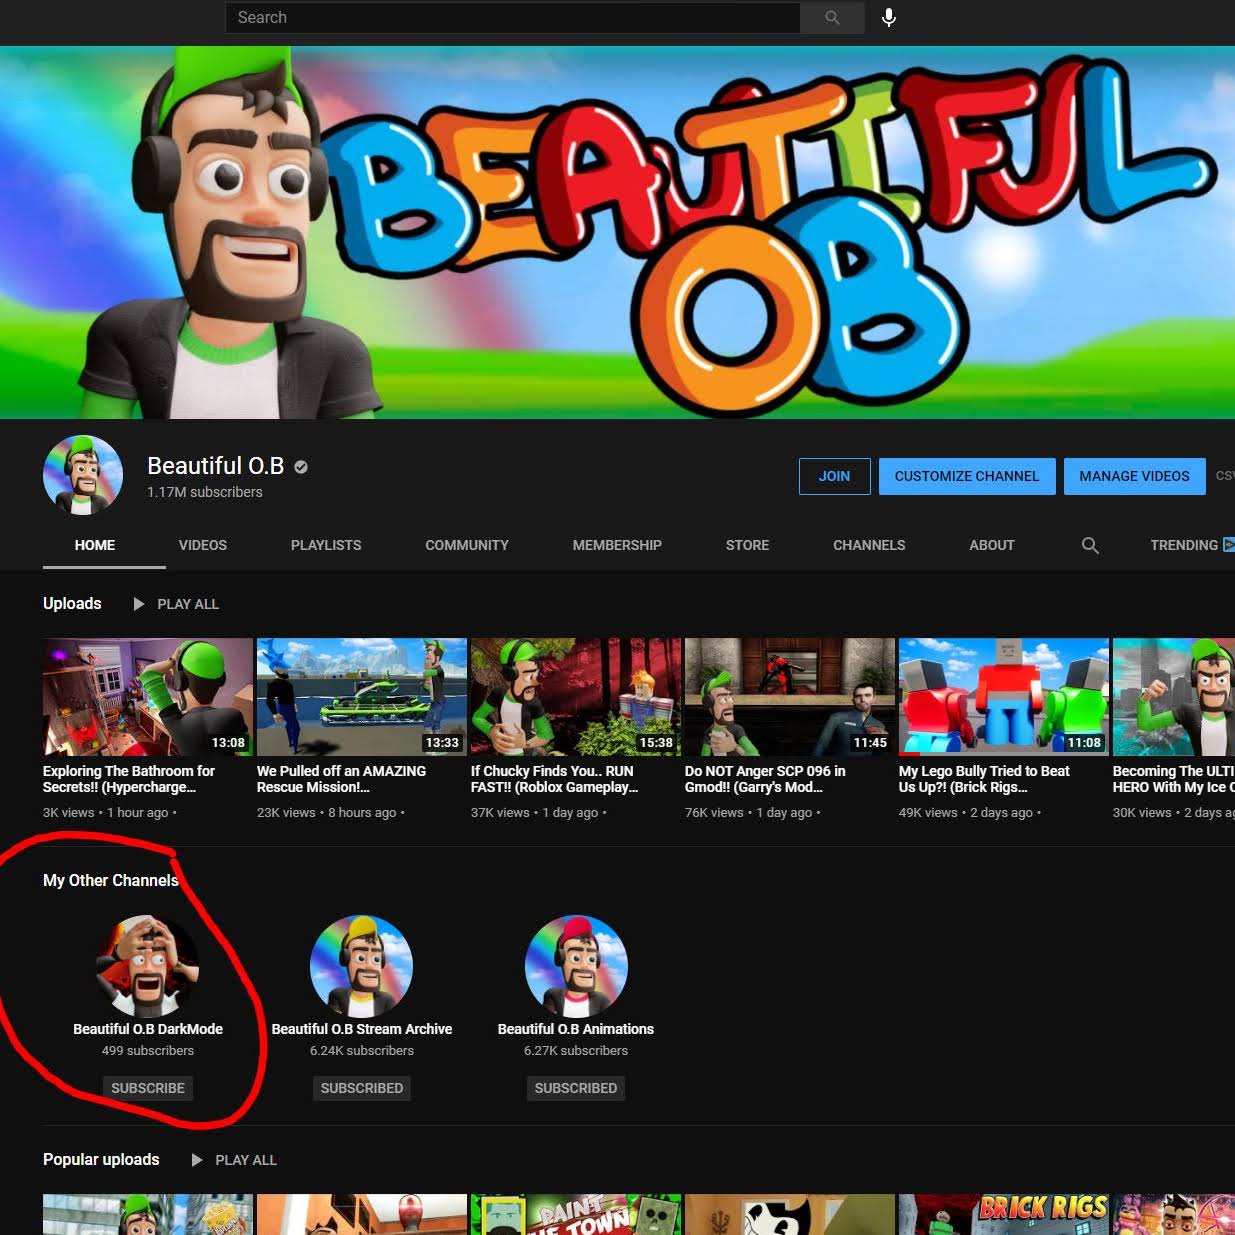Viewport: 1235px width, 1235px height.
Task: Click the search magnifier button
Action: click(x=832, y=18)
